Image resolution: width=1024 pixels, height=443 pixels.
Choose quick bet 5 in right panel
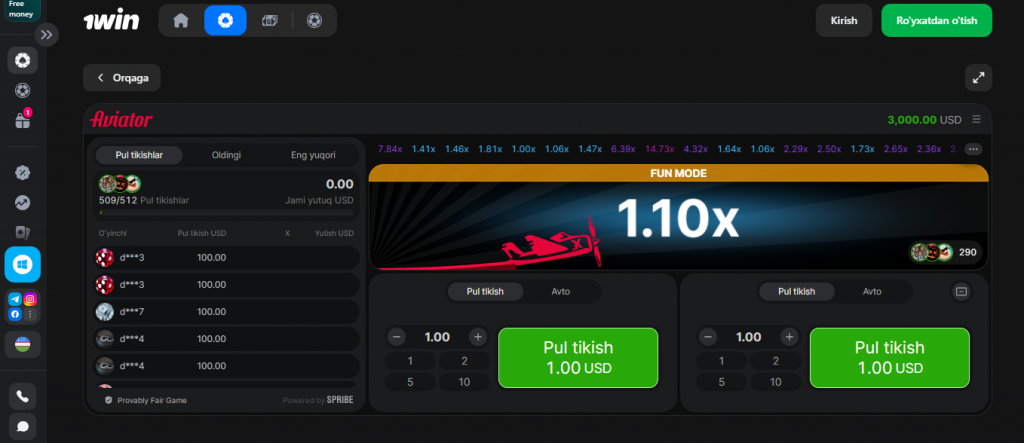click(722, 382)
